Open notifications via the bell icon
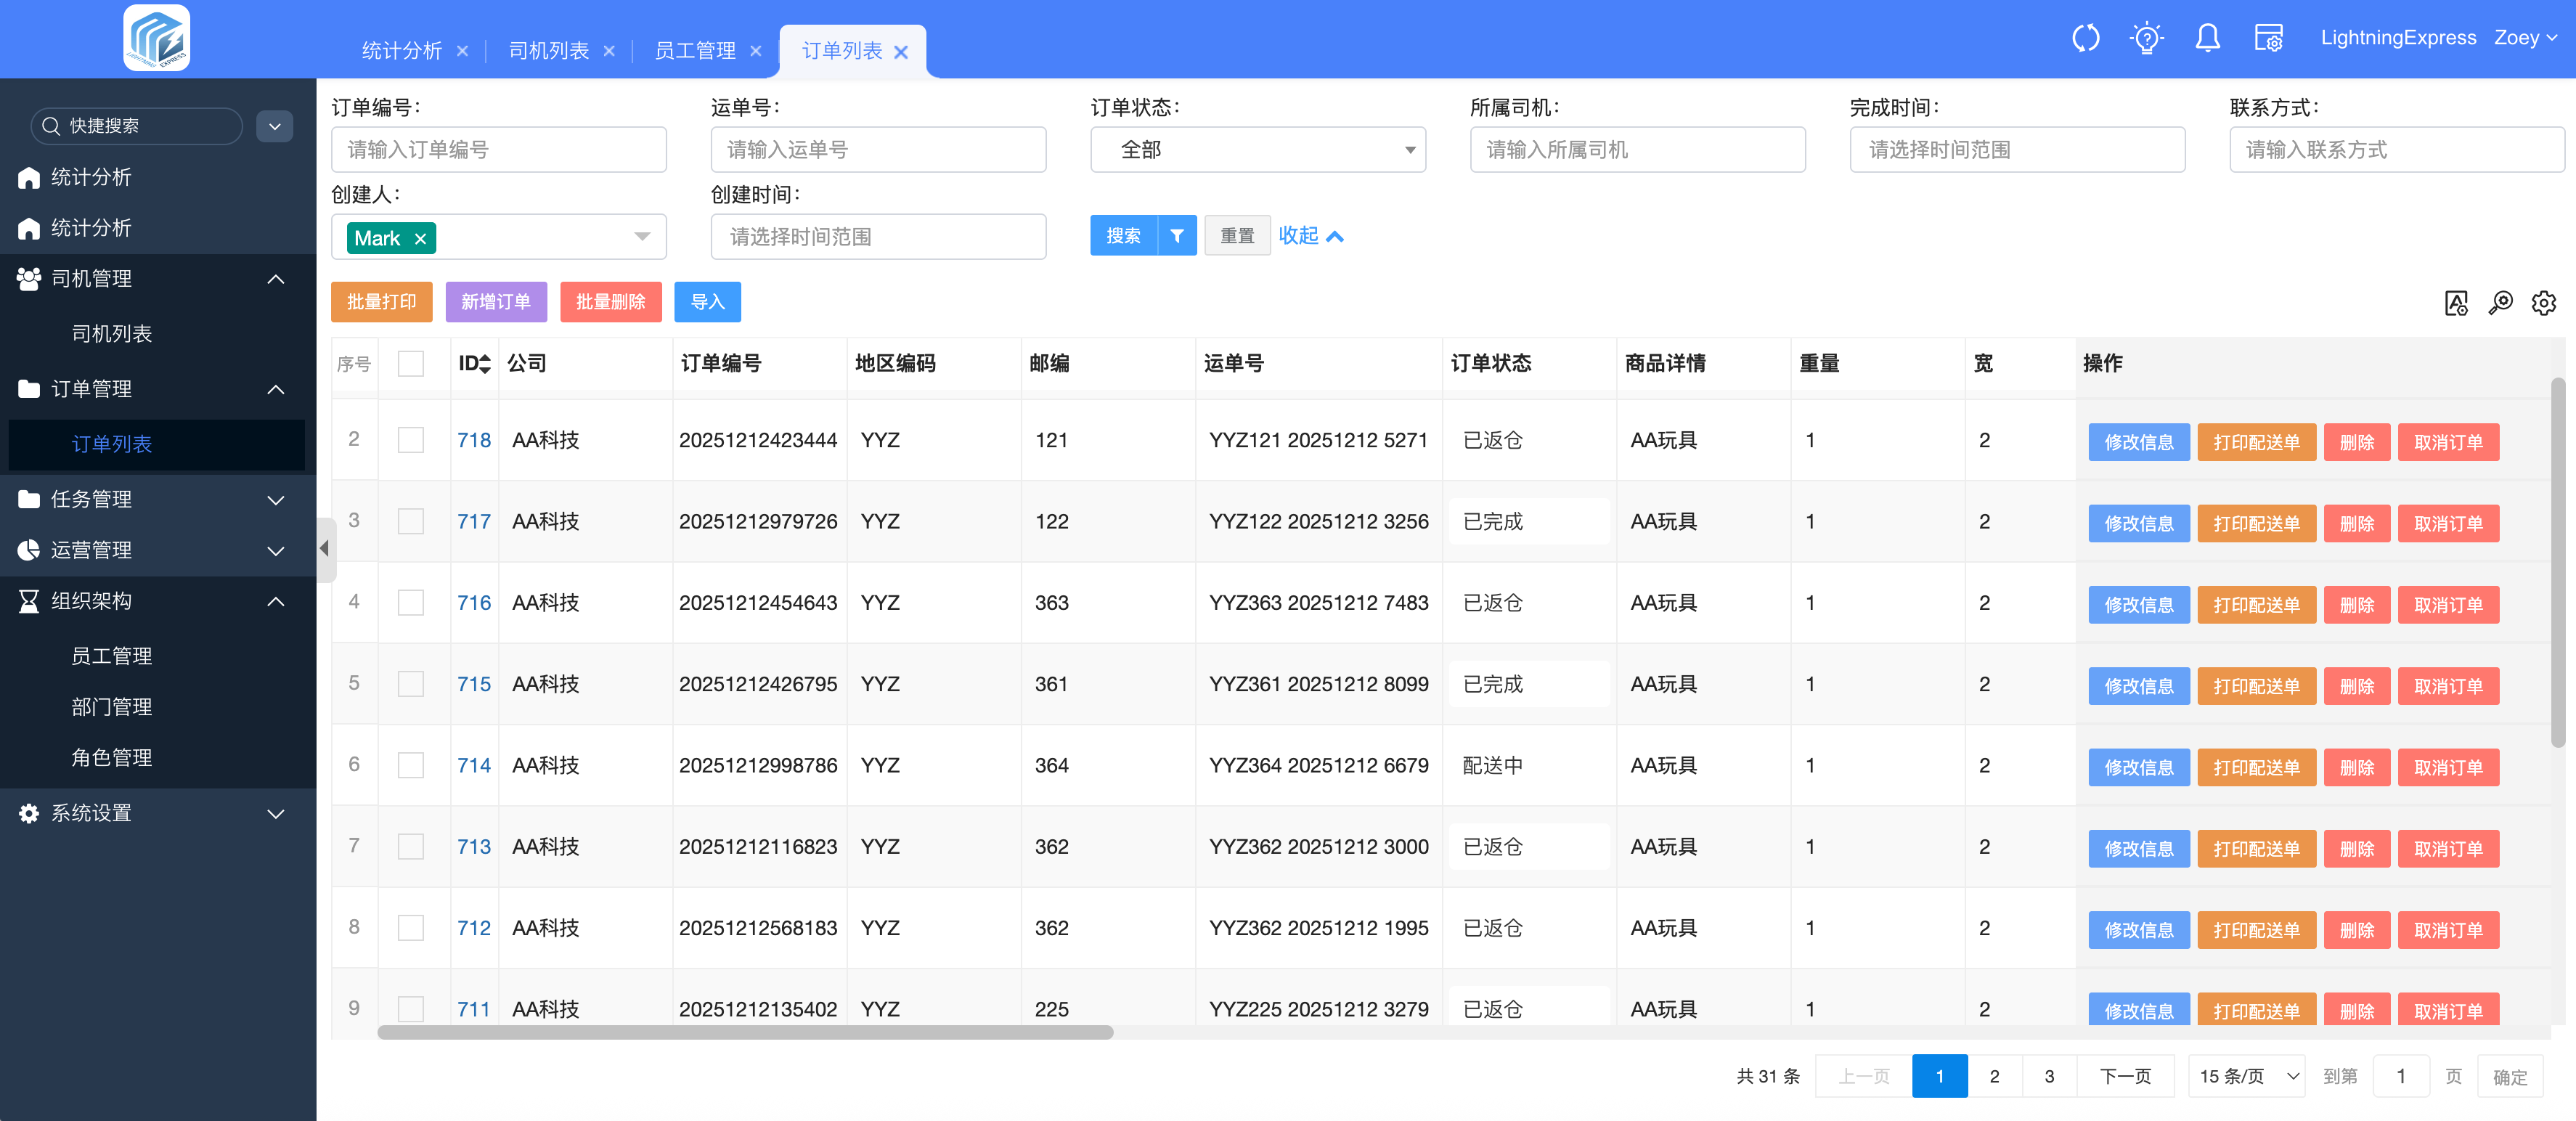2576x1121 pixels. click(x=2208, y=38)
